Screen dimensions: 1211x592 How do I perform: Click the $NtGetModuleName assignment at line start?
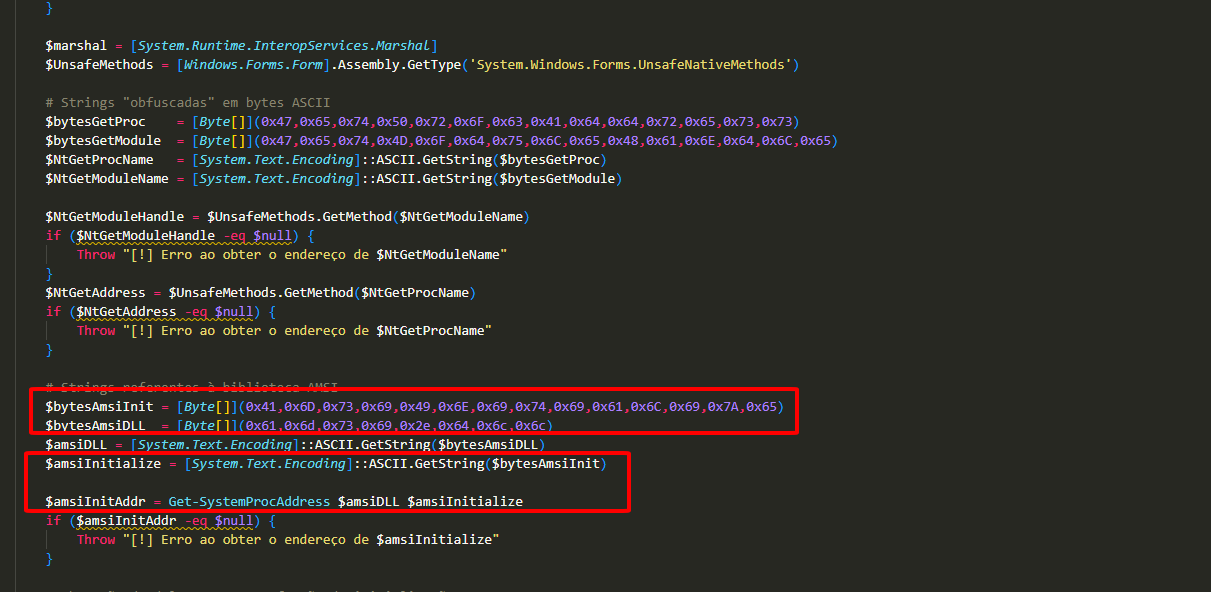107,179
